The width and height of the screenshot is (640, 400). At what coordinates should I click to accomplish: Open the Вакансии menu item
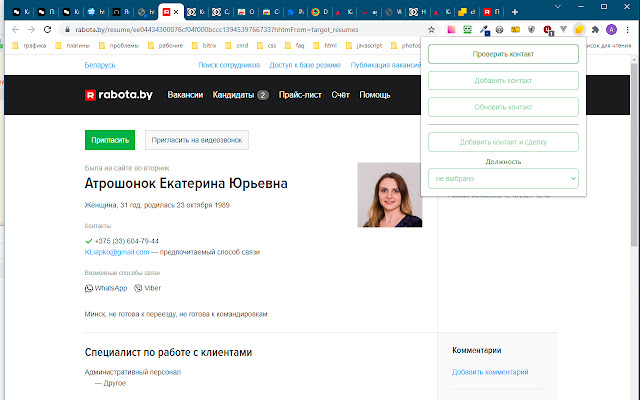coord(187,95)
